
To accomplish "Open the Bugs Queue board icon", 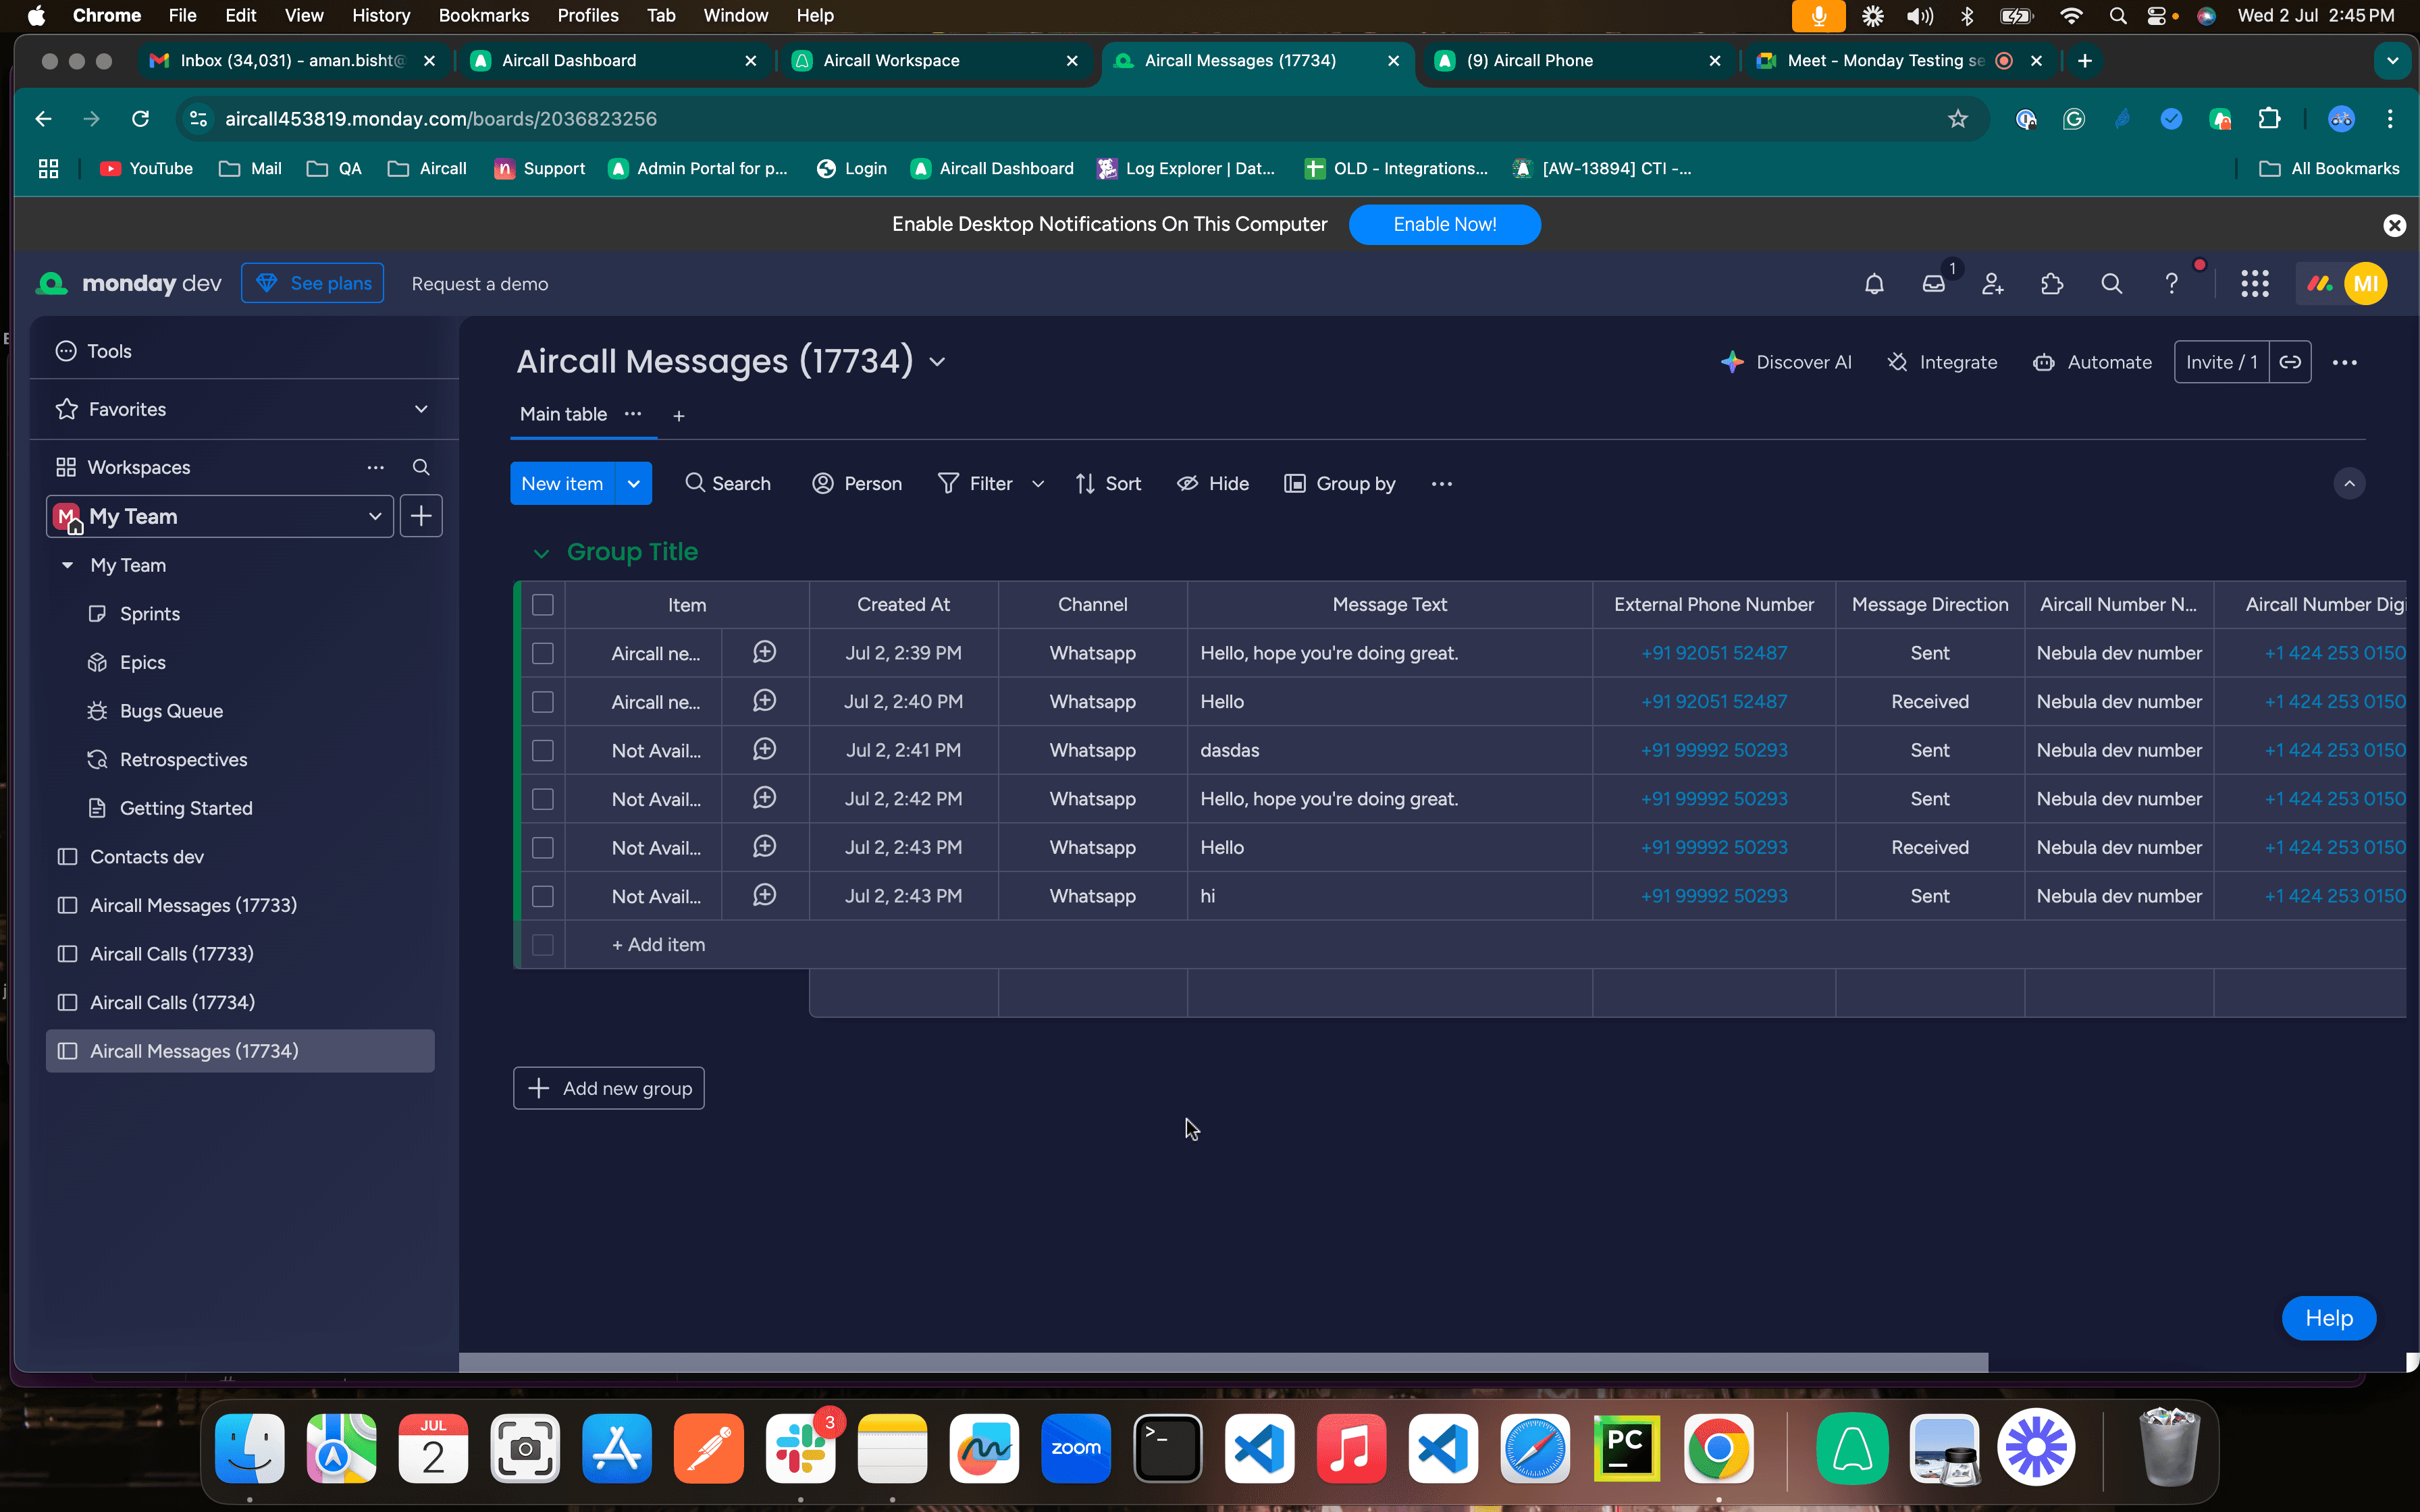I will [97, 710].
